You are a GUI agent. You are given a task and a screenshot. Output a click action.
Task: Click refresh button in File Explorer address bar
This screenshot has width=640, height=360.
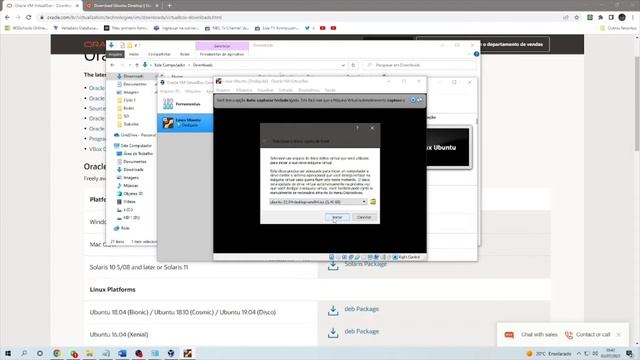pos(353,65)
